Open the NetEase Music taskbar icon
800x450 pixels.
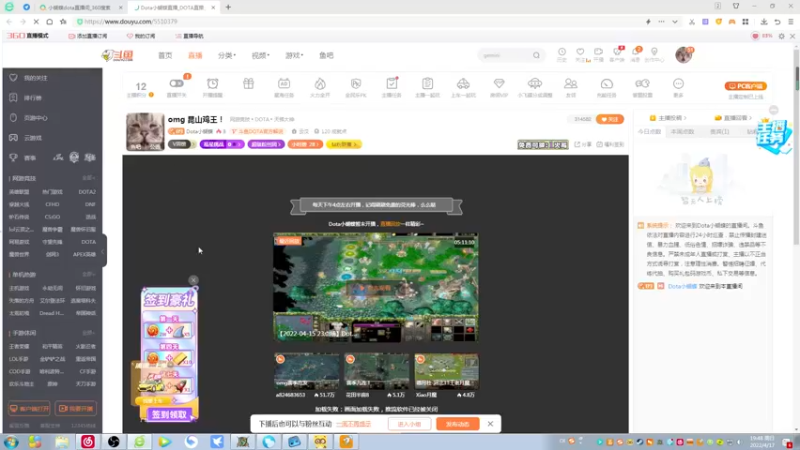(x=87, y=442)
